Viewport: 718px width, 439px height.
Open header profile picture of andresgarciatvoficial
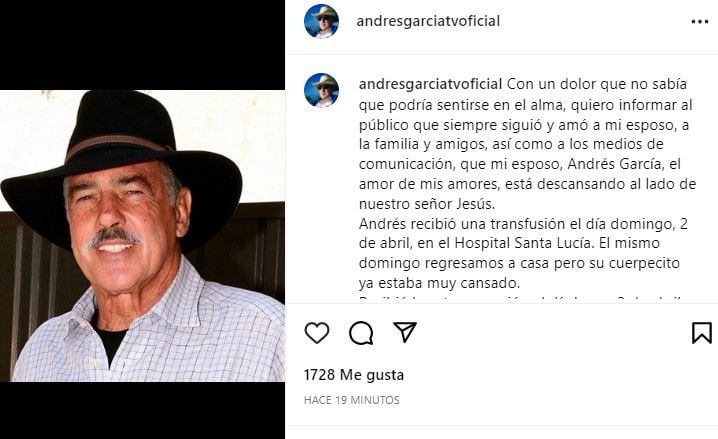(321, 21)
